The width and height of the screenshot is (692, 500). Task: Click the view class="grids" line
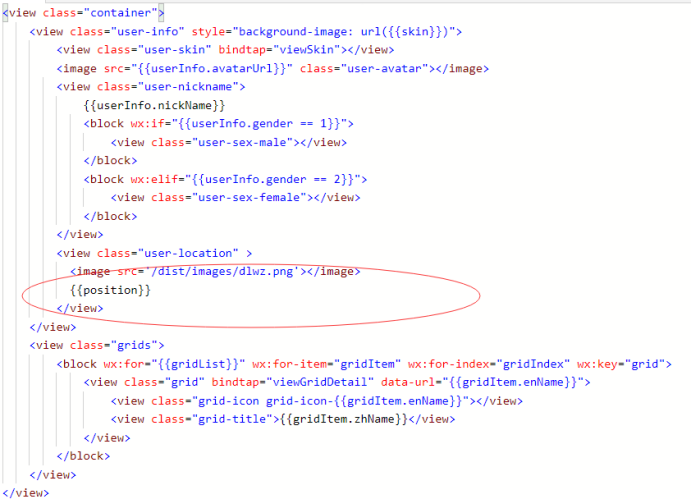point(97,345)
